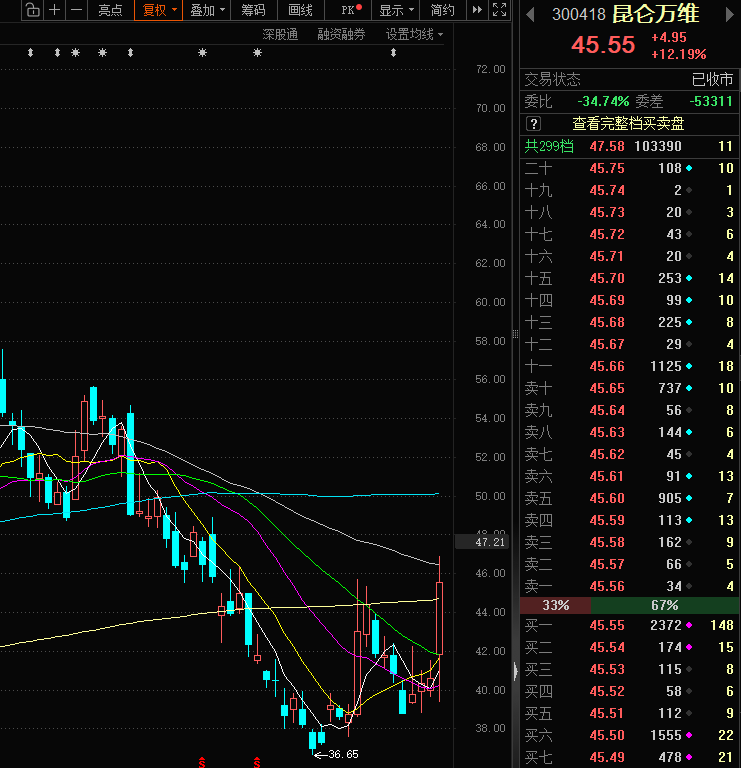Select the 十五 45.70 ask row

click(x=629, y=278)
